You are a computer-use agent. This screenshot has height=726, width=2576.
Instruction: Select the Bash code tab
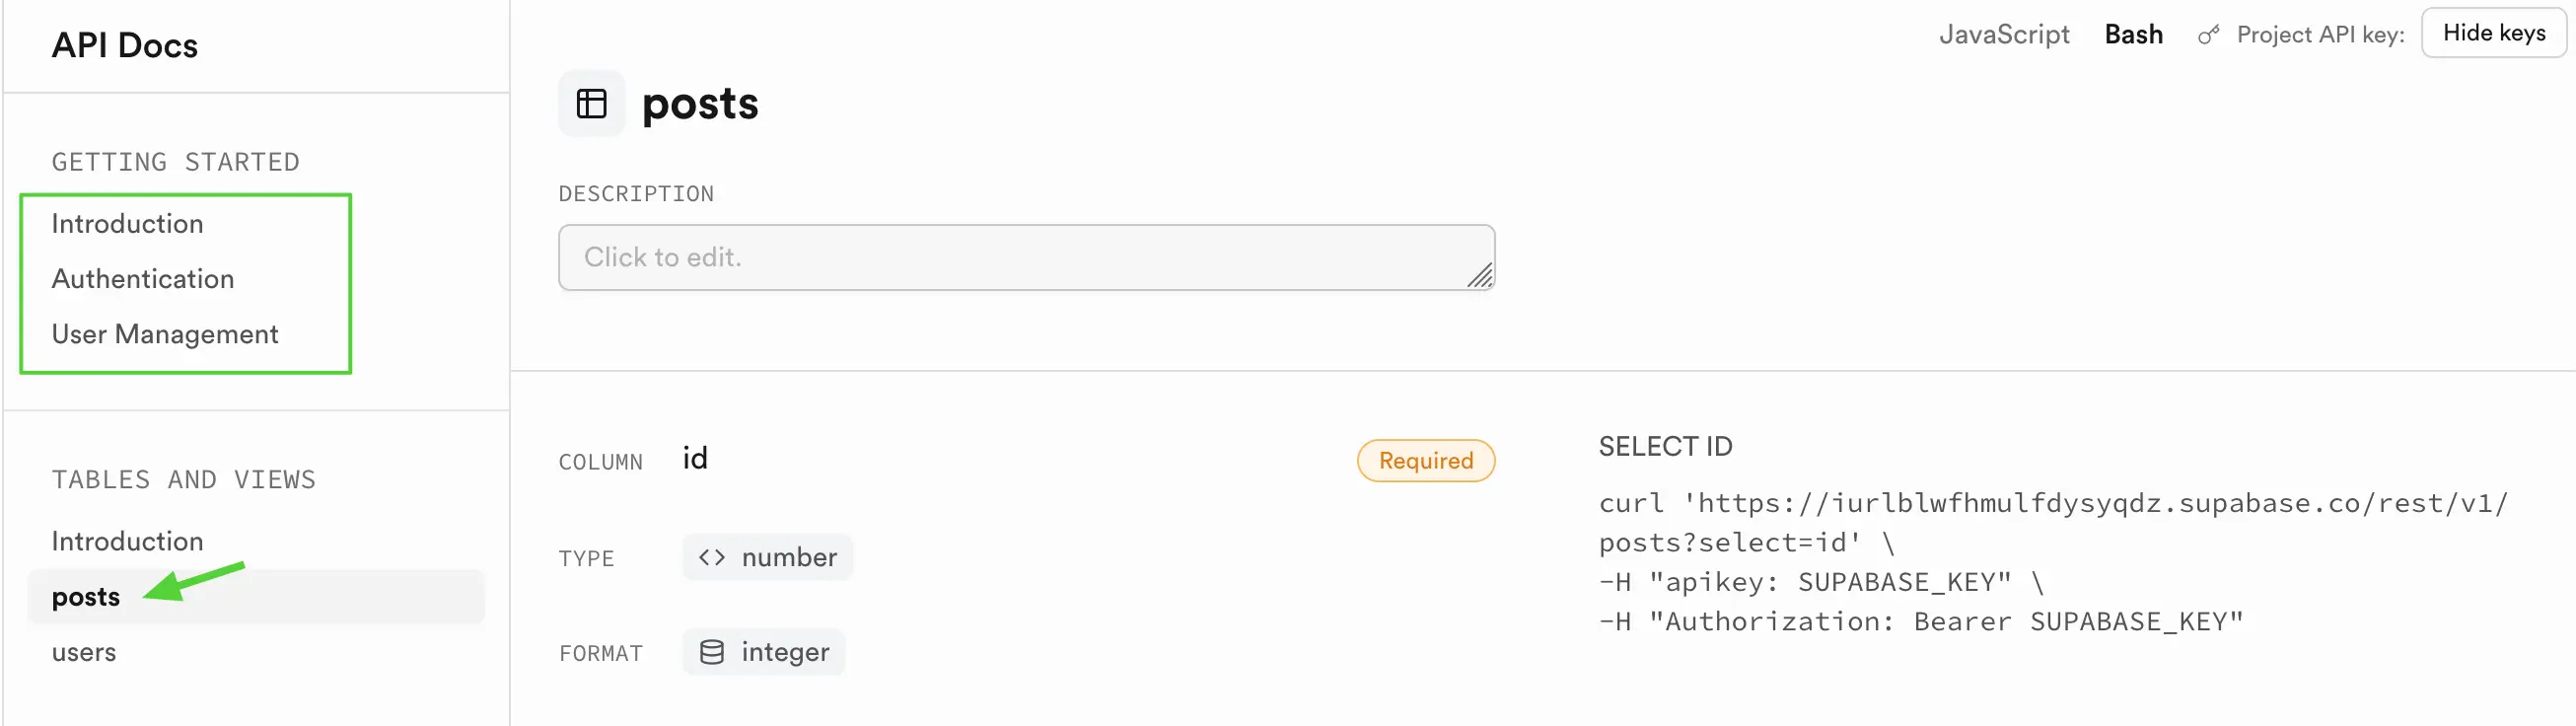pos(2133,34)
